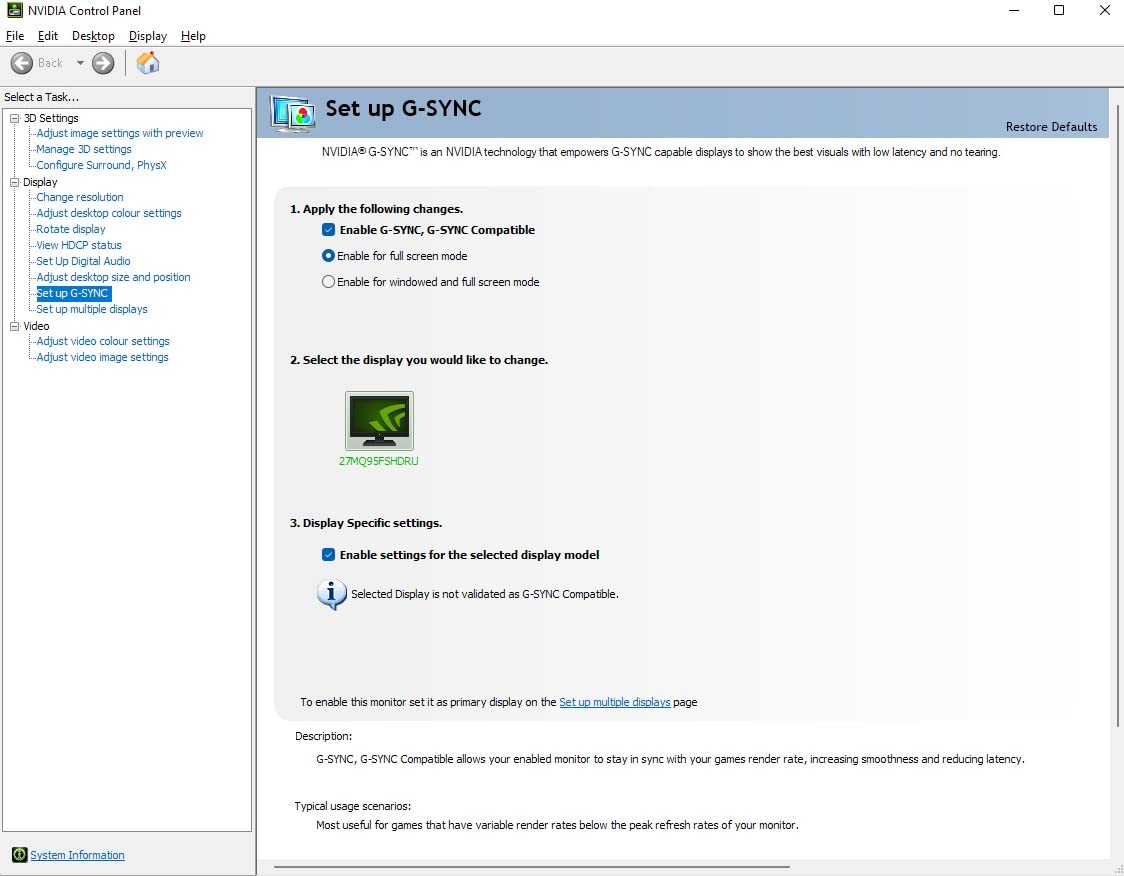Screen dimensions: 1124x876
Task: Open Configure Surround, PhysX
Action: coord(101,165)
